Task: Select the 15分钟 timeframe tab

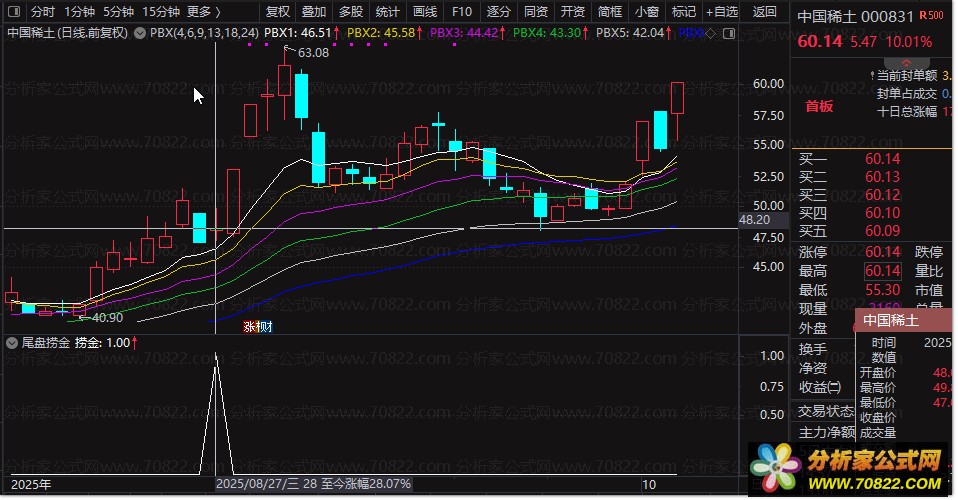Action: coord(161,12)
